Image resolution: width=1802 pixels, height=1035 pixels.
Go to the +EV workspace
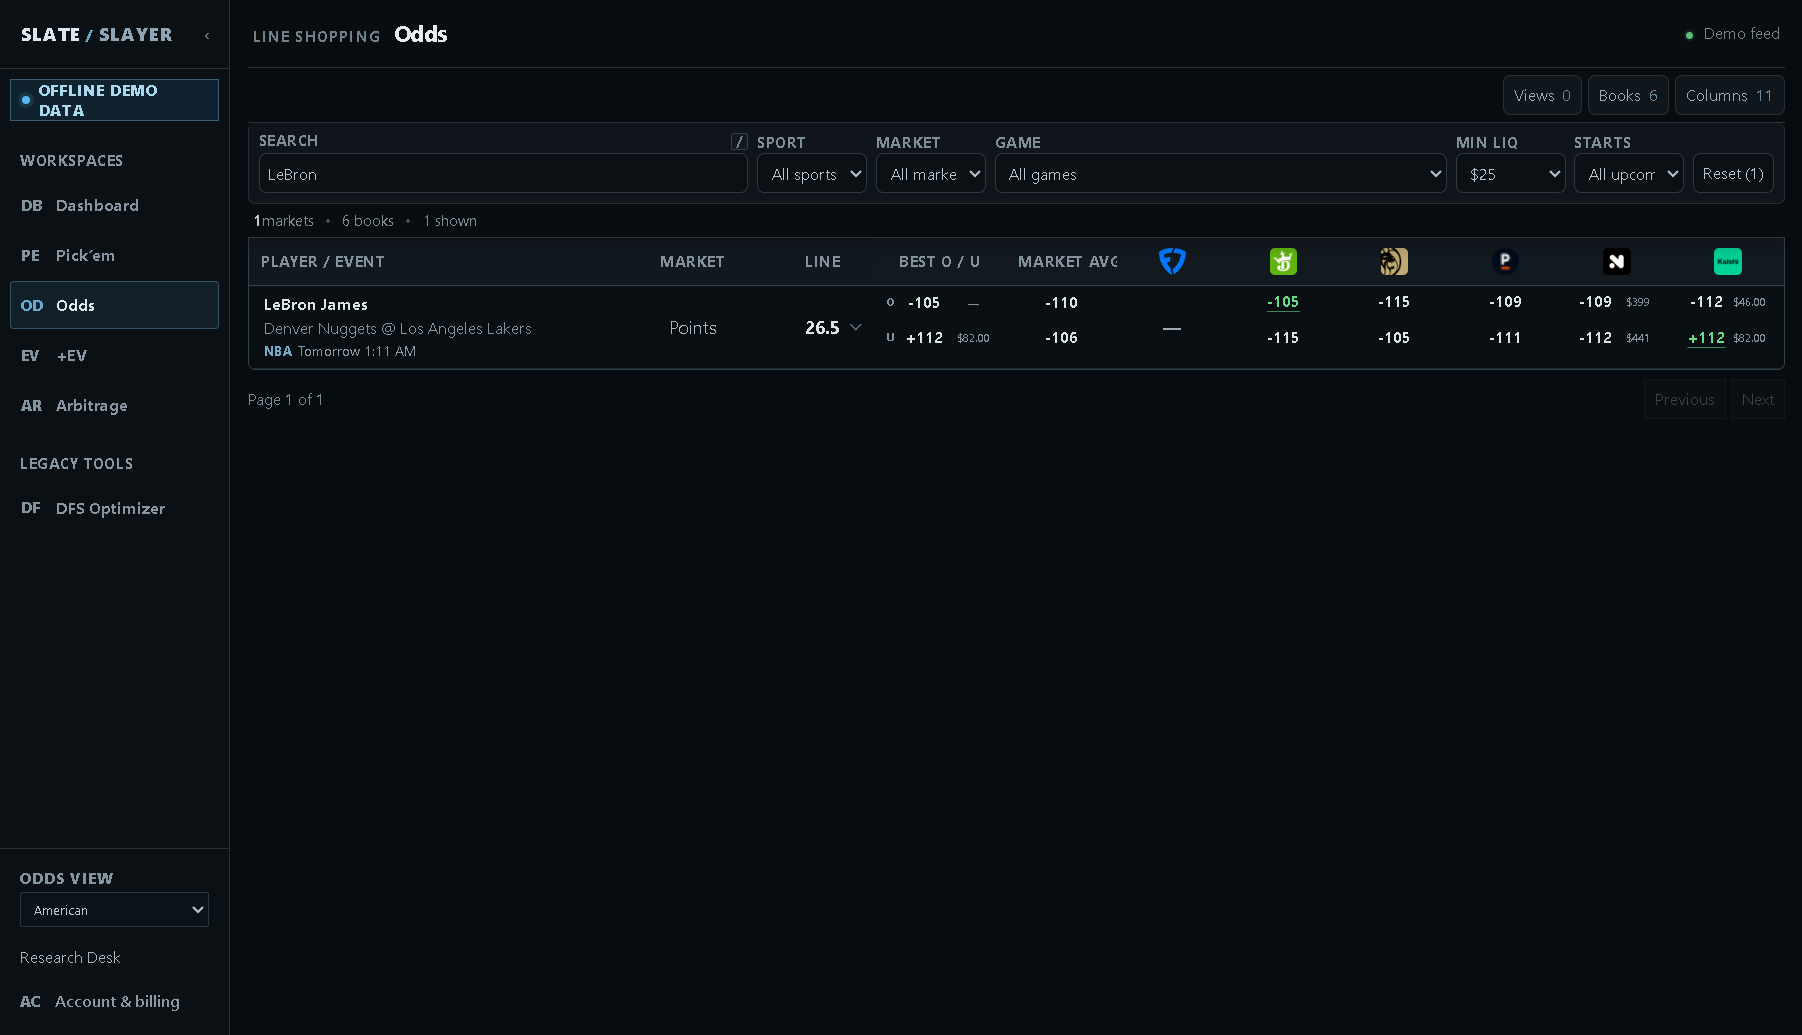pyautogui.click(x=114, y=355)
